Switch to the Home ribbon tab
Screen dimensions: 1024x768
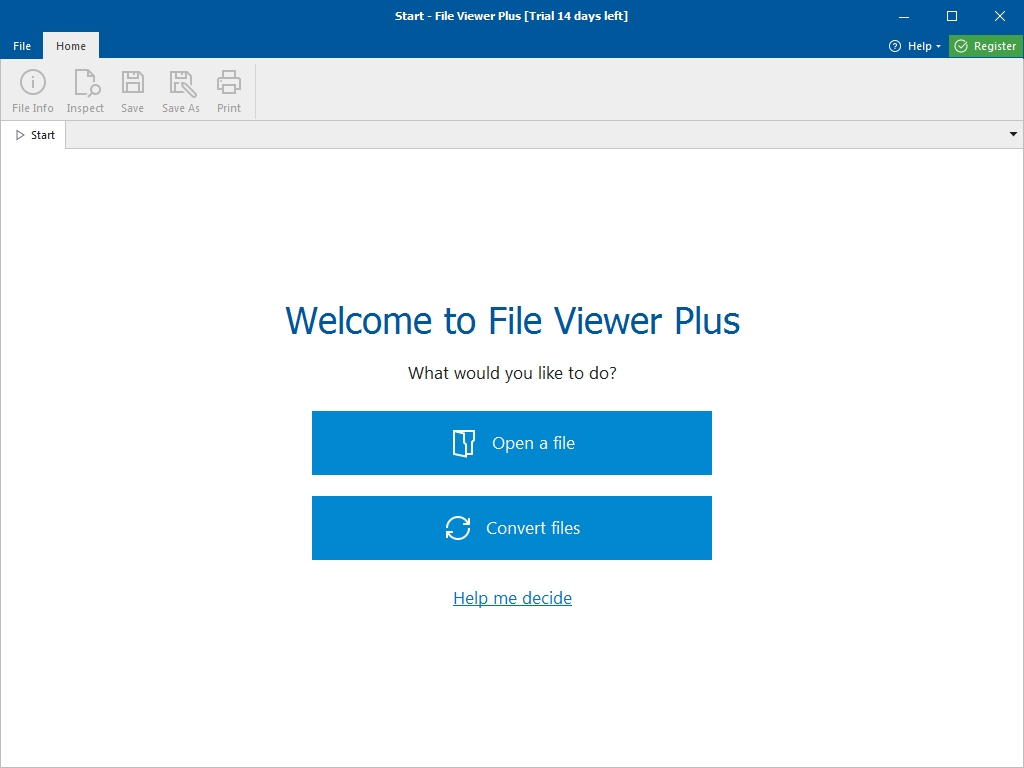[71, 46]
